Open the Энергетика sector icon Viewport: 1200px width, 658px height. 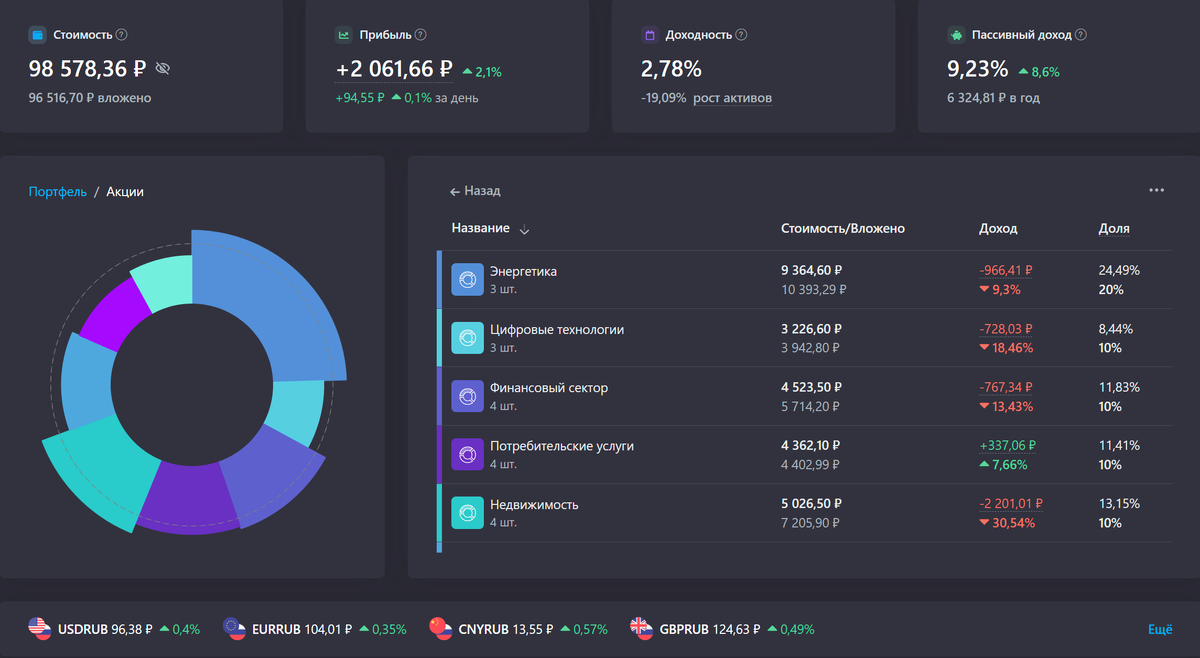point(467,280)
